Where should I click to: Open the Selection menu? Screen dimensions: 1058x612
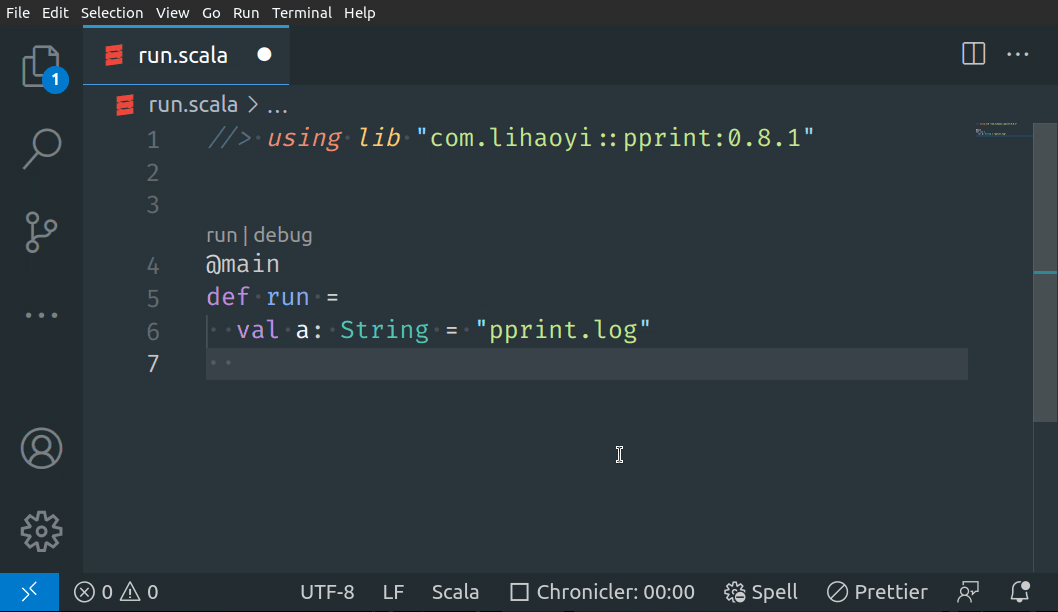click(112, 13)
